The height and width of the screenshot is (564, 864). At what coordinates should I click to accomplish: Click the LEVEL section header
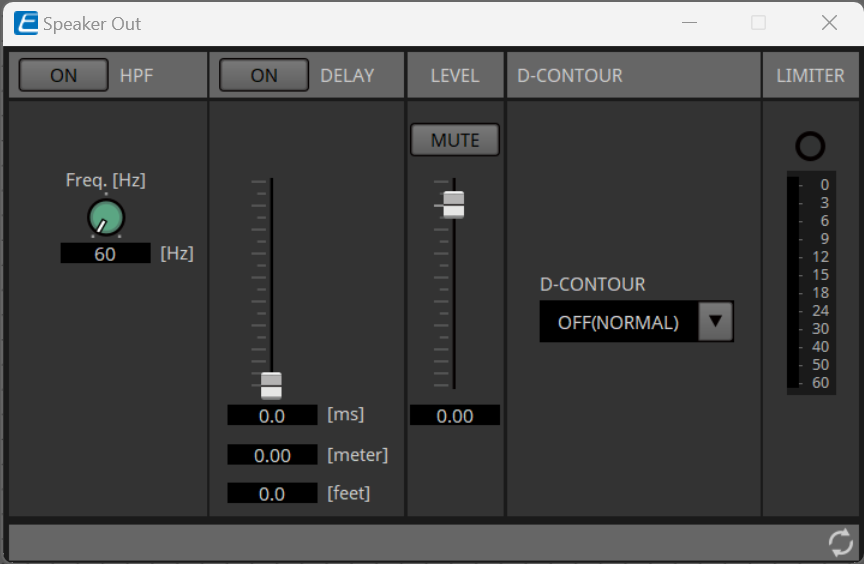tap(455, 75)
